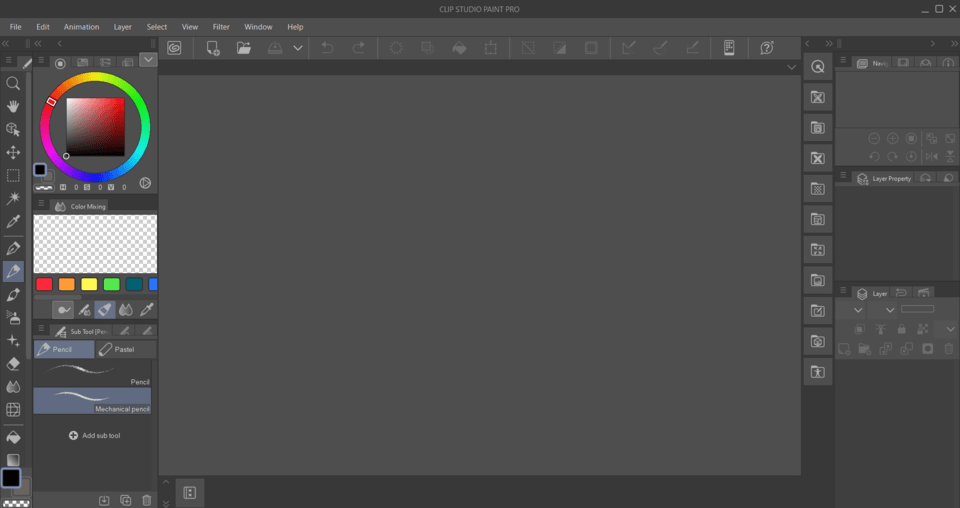960x508 pixels.
Task: Switch to the Pastel sub tool tab
Action: [x=126, y=349]
